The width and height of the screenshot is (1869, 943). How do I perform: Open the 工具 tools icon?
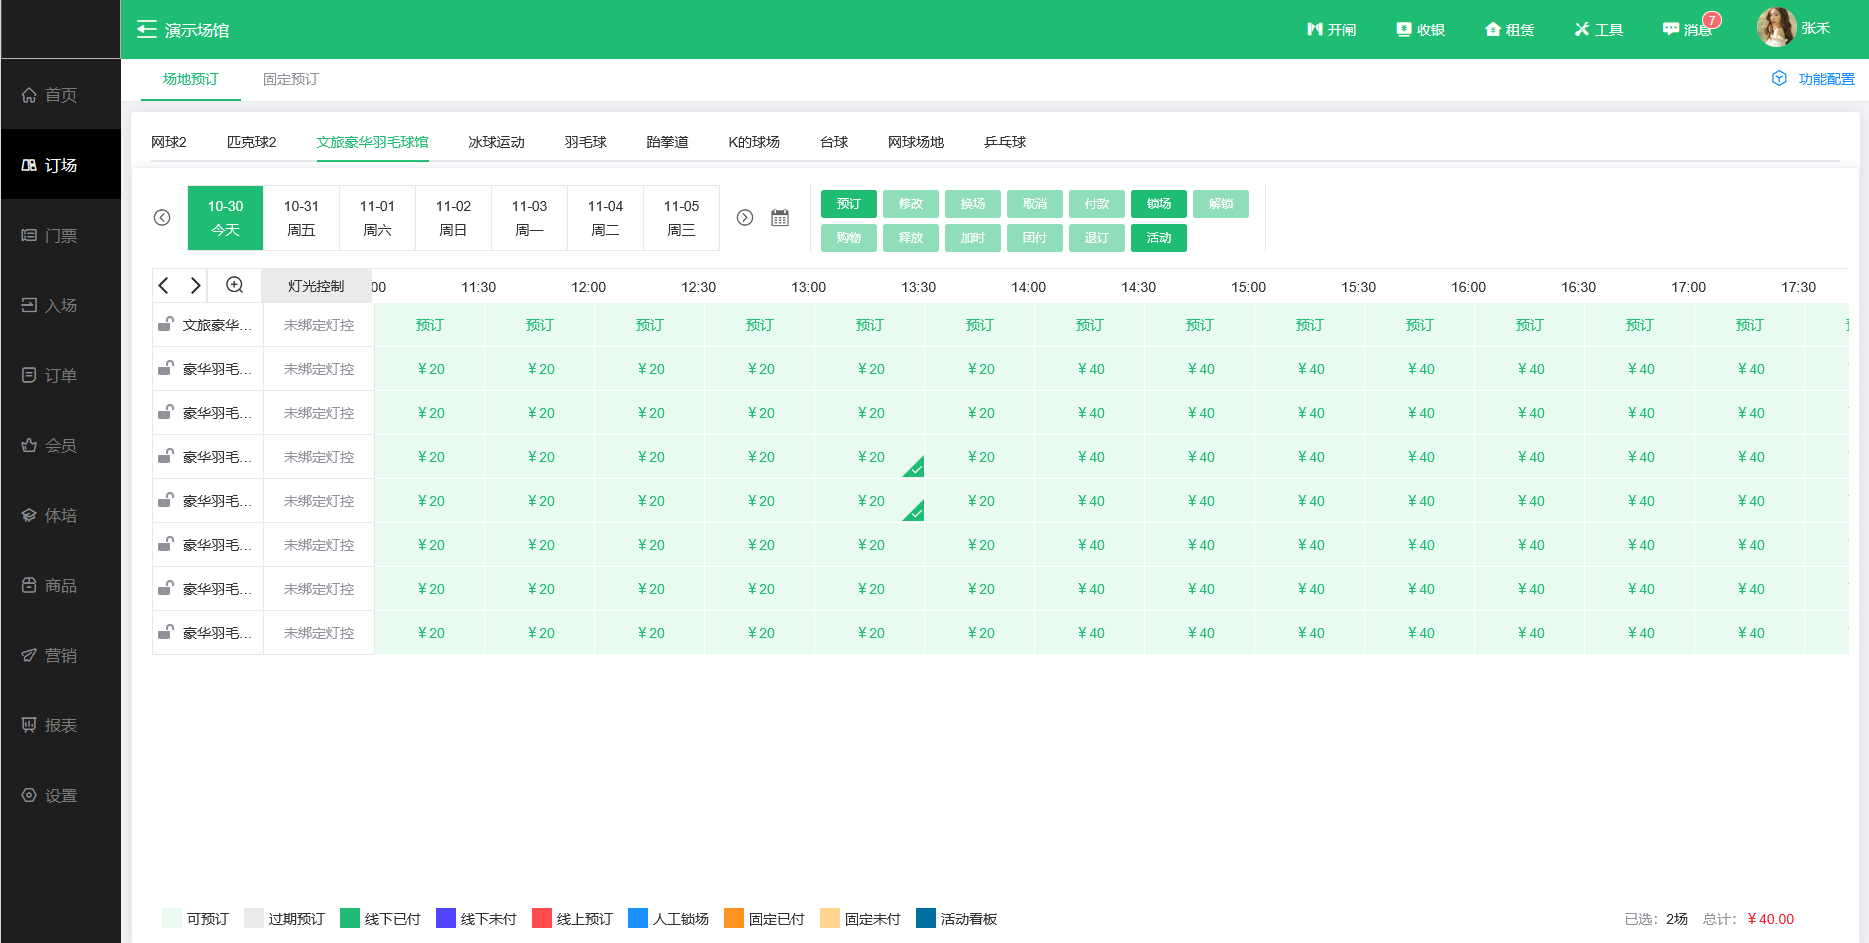pos(1582,30)
